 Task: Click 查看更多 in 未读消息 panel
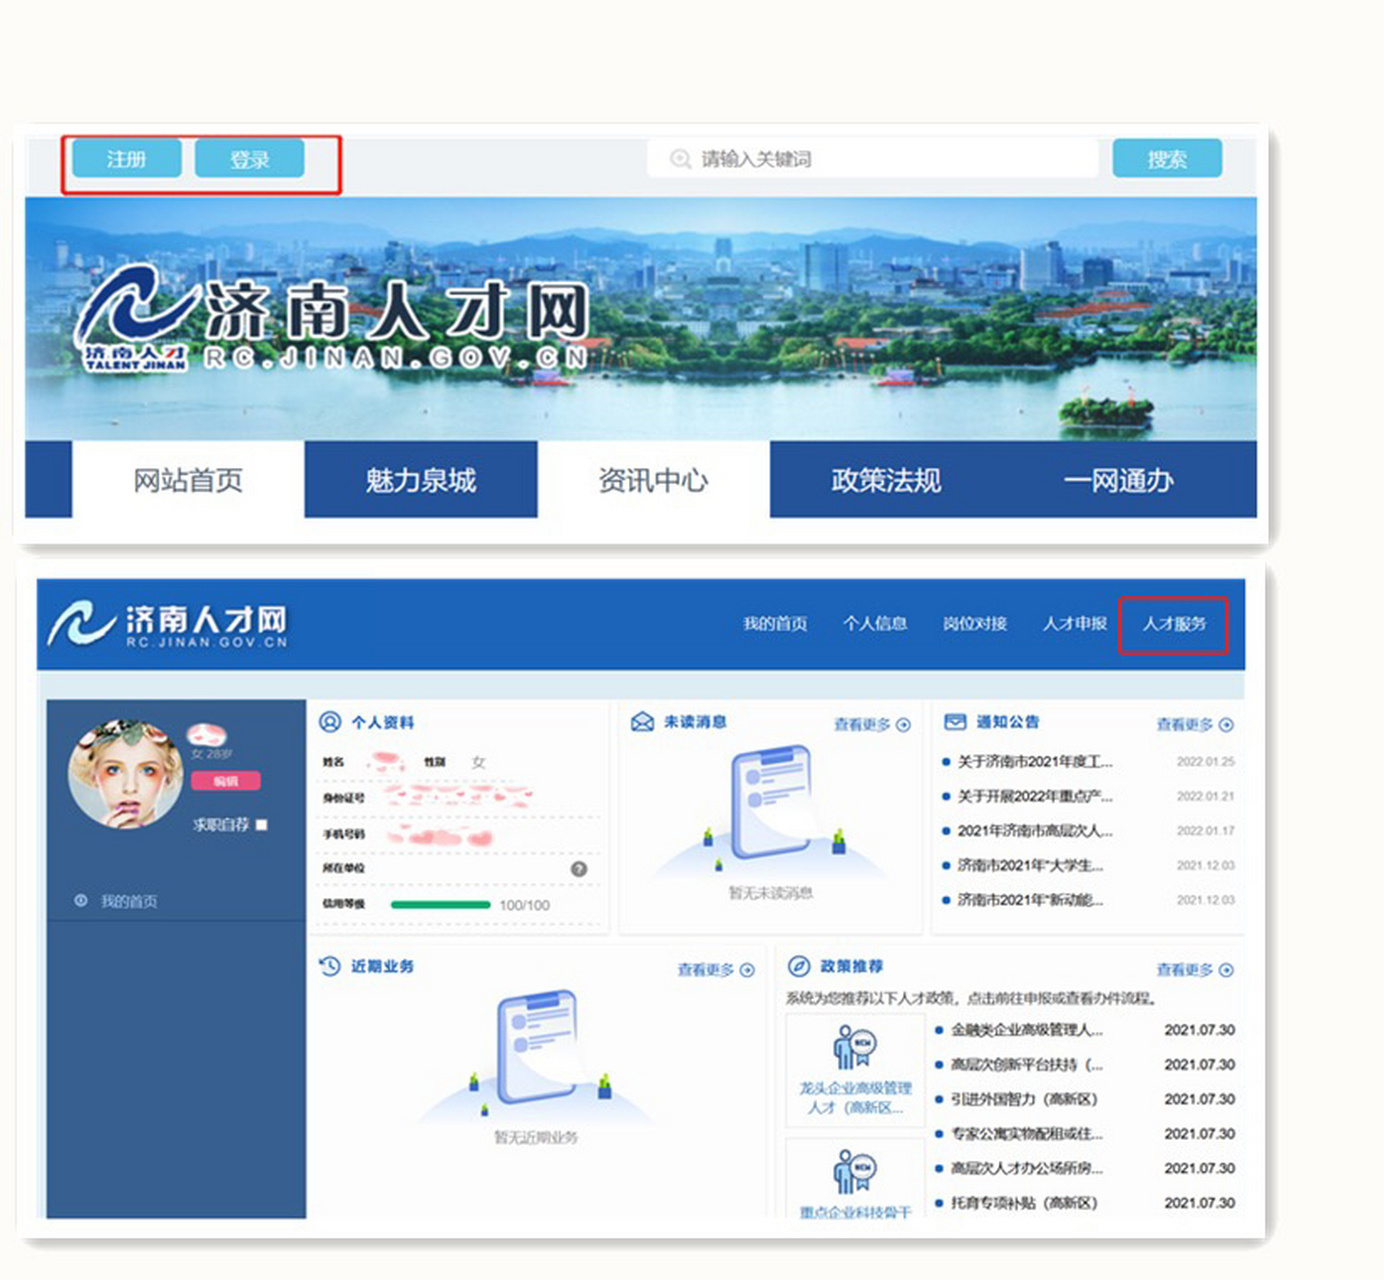(x=862, y=725)
